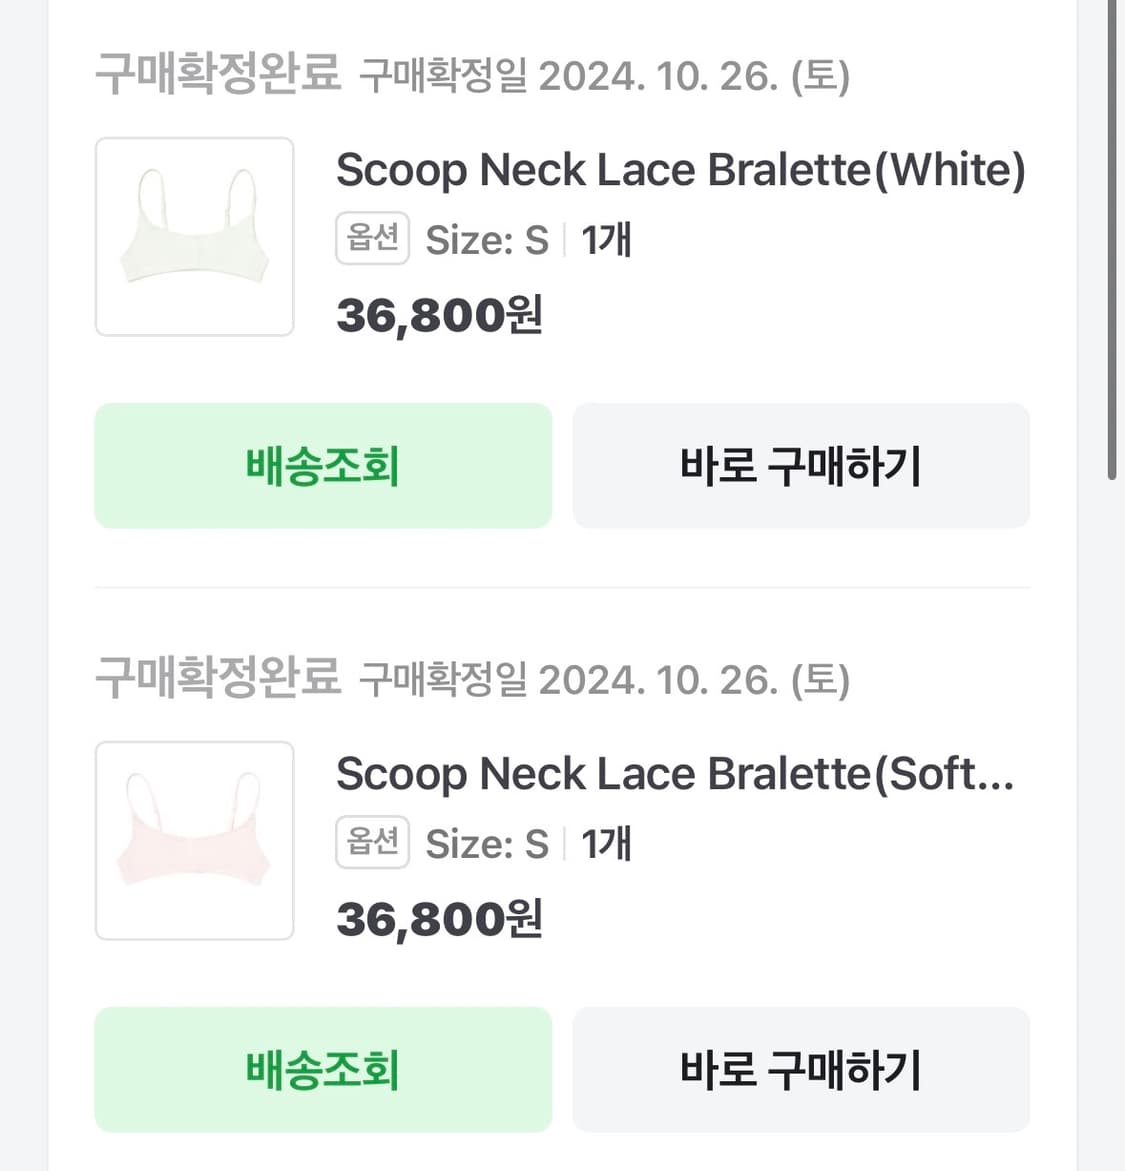Open Scoop Neck Lace Bralette(Soft... product title
1125x1171 pixels.
pyautogui.click(x=675, y=774)
